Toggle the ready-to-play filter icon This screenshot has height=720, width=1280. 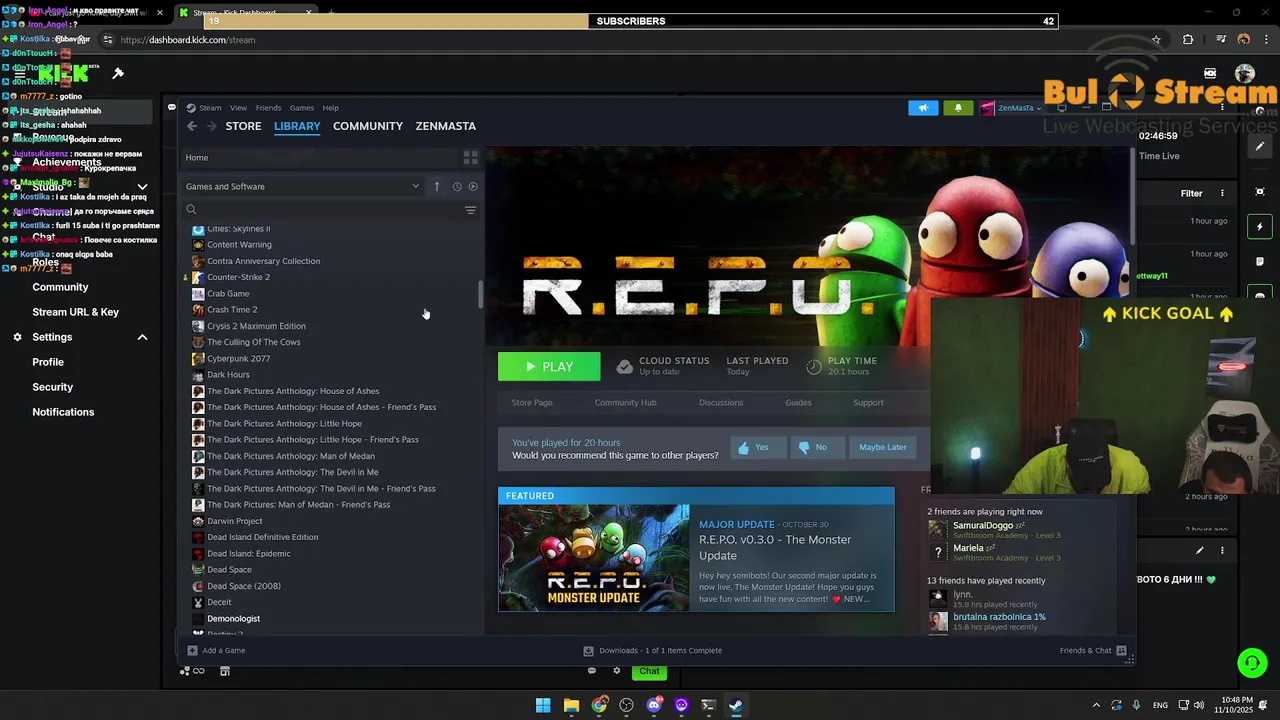(473, 186)
